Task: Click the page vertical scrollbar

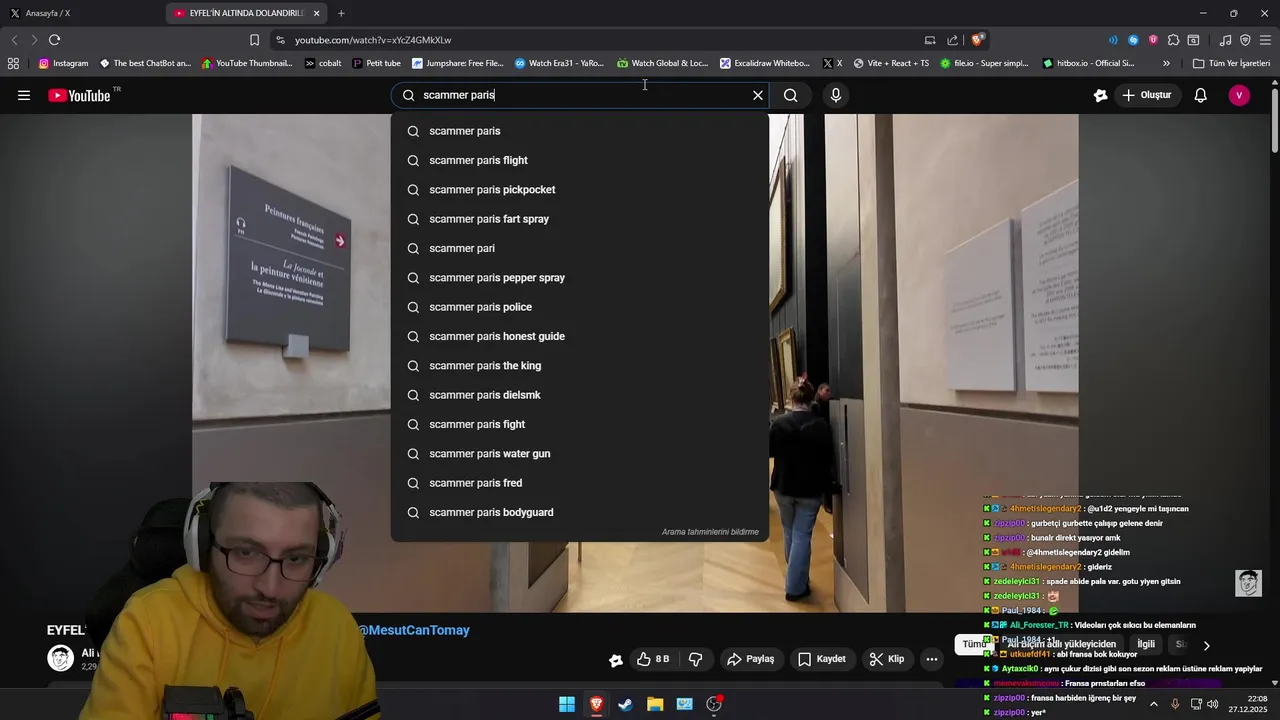Action: [1275, 120]
